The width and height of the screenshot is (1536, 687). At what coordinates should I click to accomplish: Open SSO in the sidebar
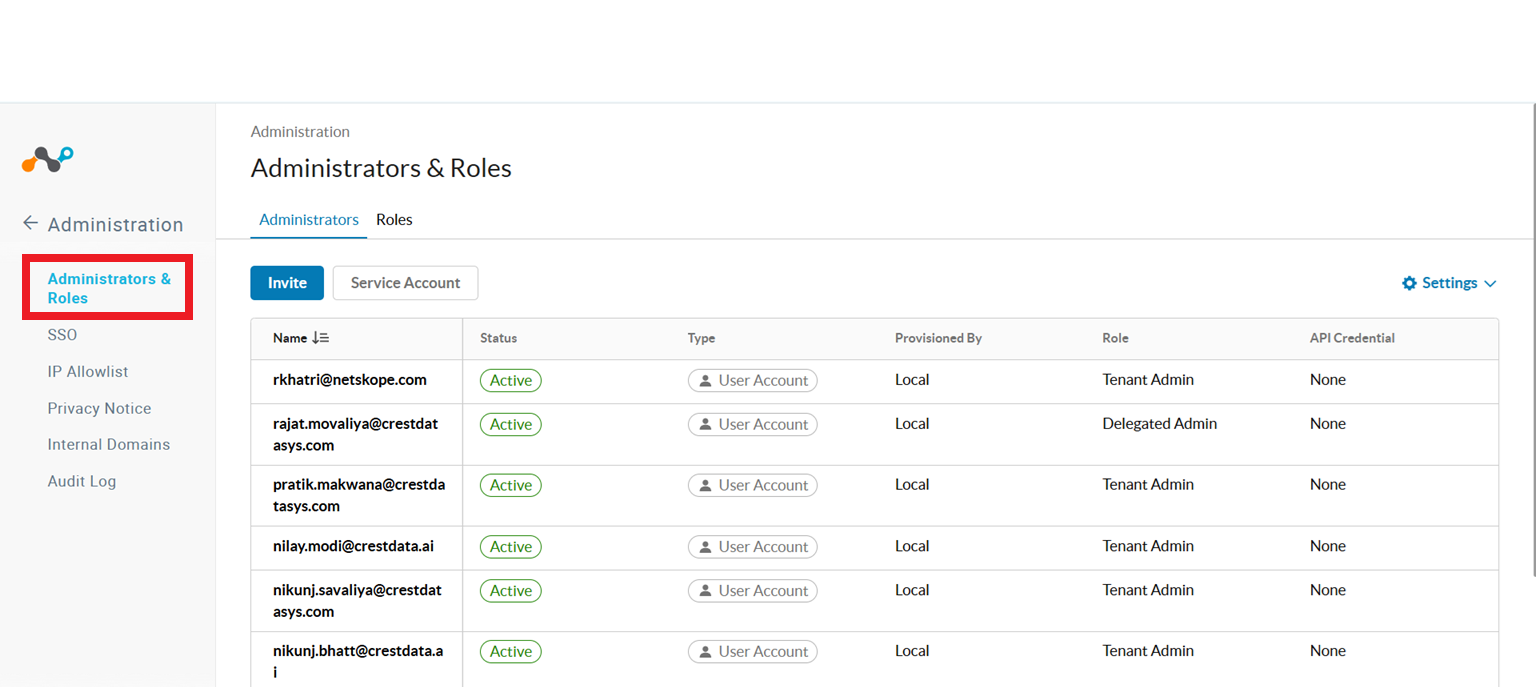click(62, 335)
